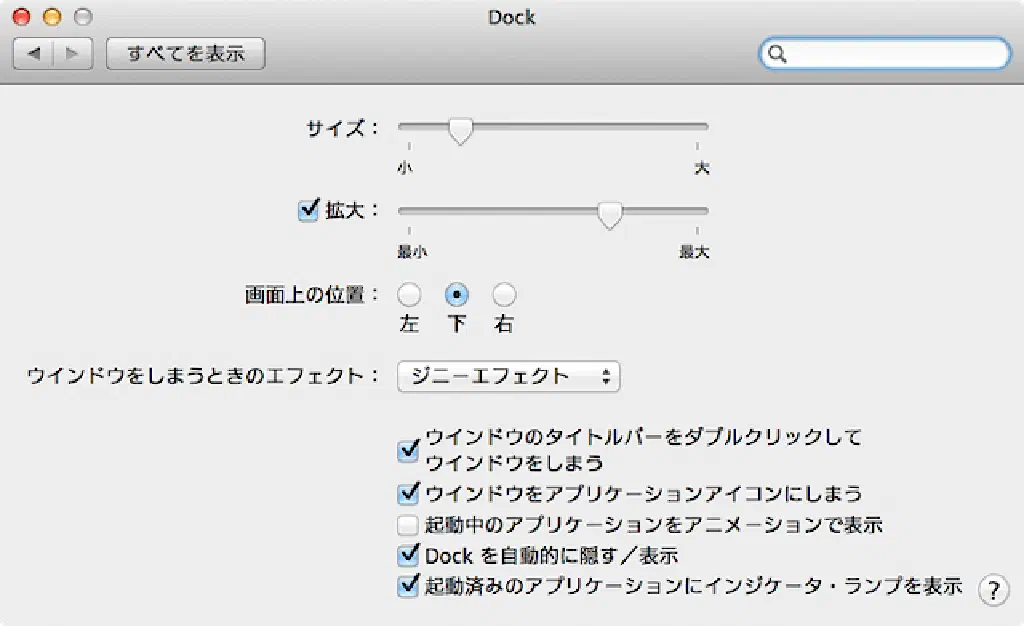Select 下 dock position radio button
Screen dimensions: 1024x626
coord(457,295)
